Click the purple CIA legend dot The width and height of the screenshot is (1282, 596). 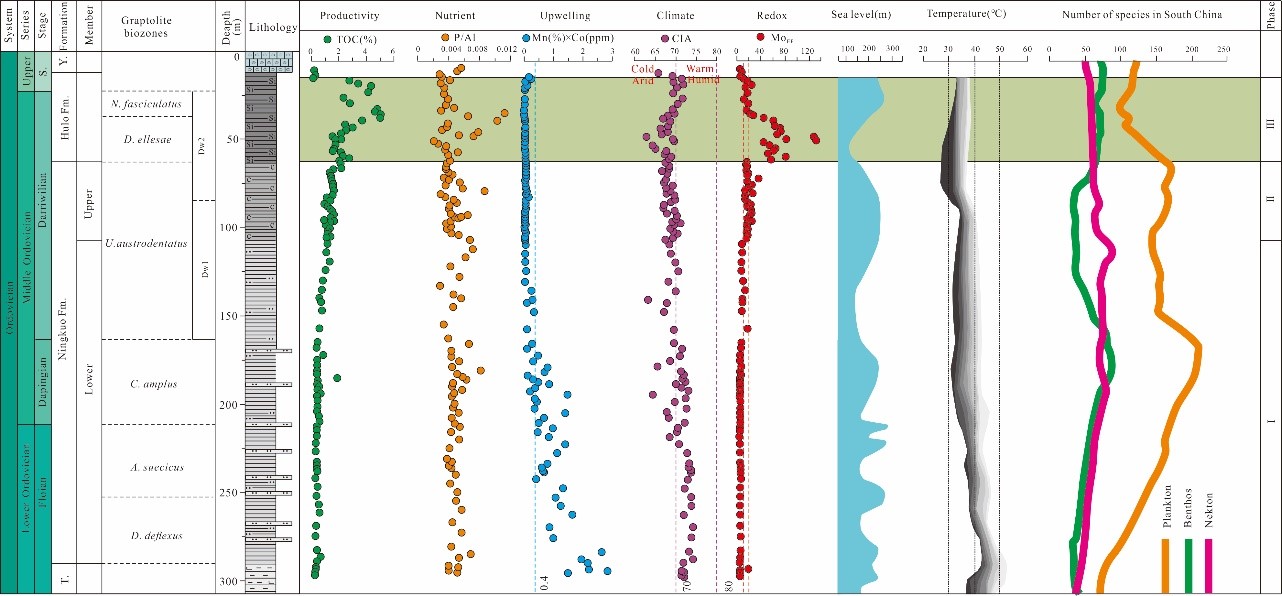point(663,38)
